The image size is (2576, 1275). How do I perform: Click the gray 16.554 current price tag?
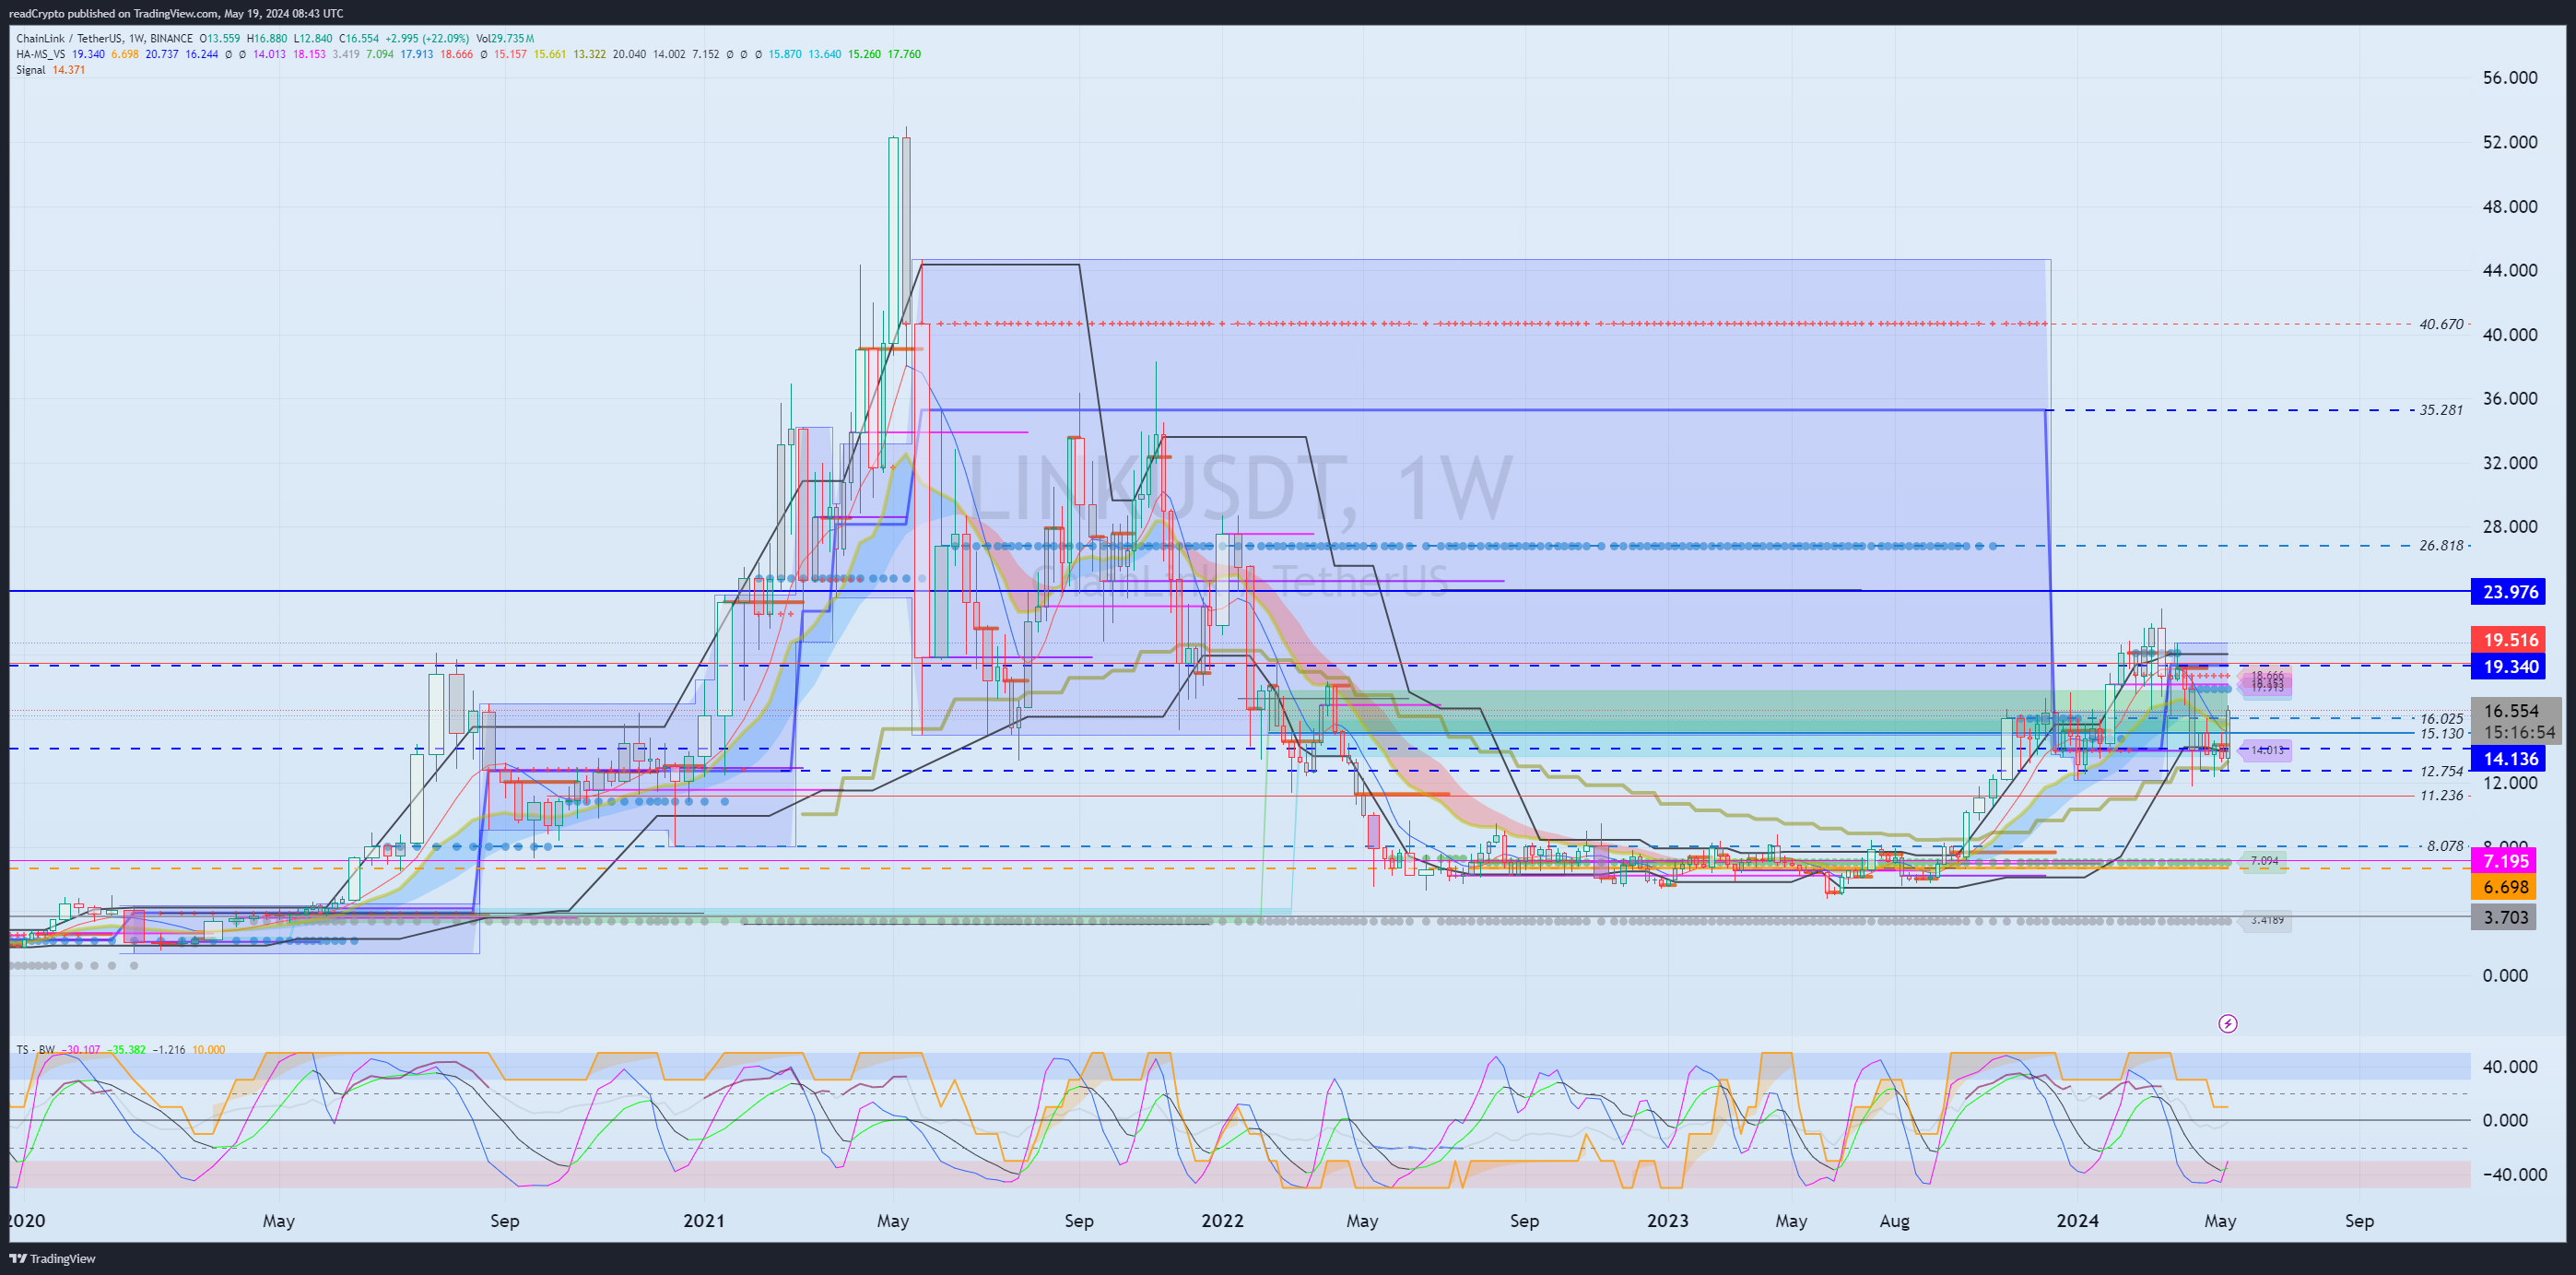click(2511, 711)
